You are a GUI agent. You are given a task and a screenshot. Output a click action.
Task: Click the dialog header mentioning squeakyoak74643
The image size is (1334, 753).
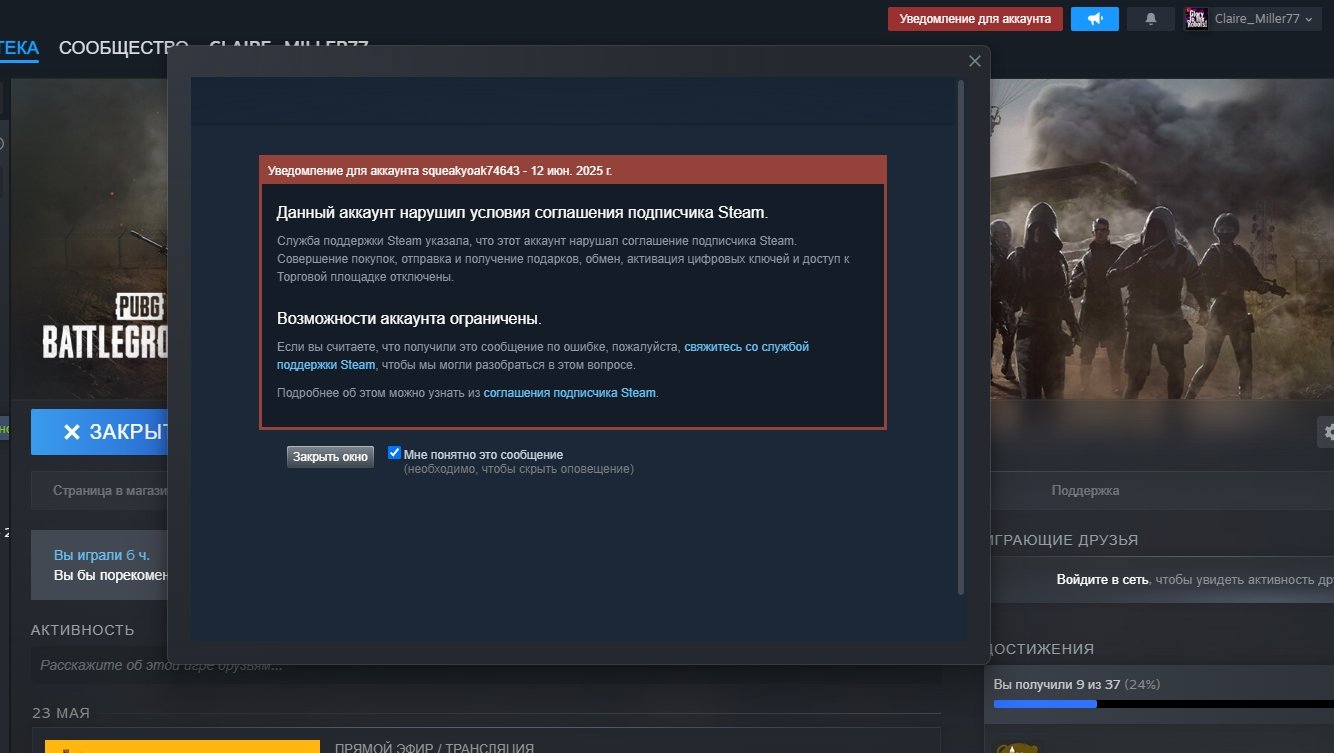click(573, 170)
